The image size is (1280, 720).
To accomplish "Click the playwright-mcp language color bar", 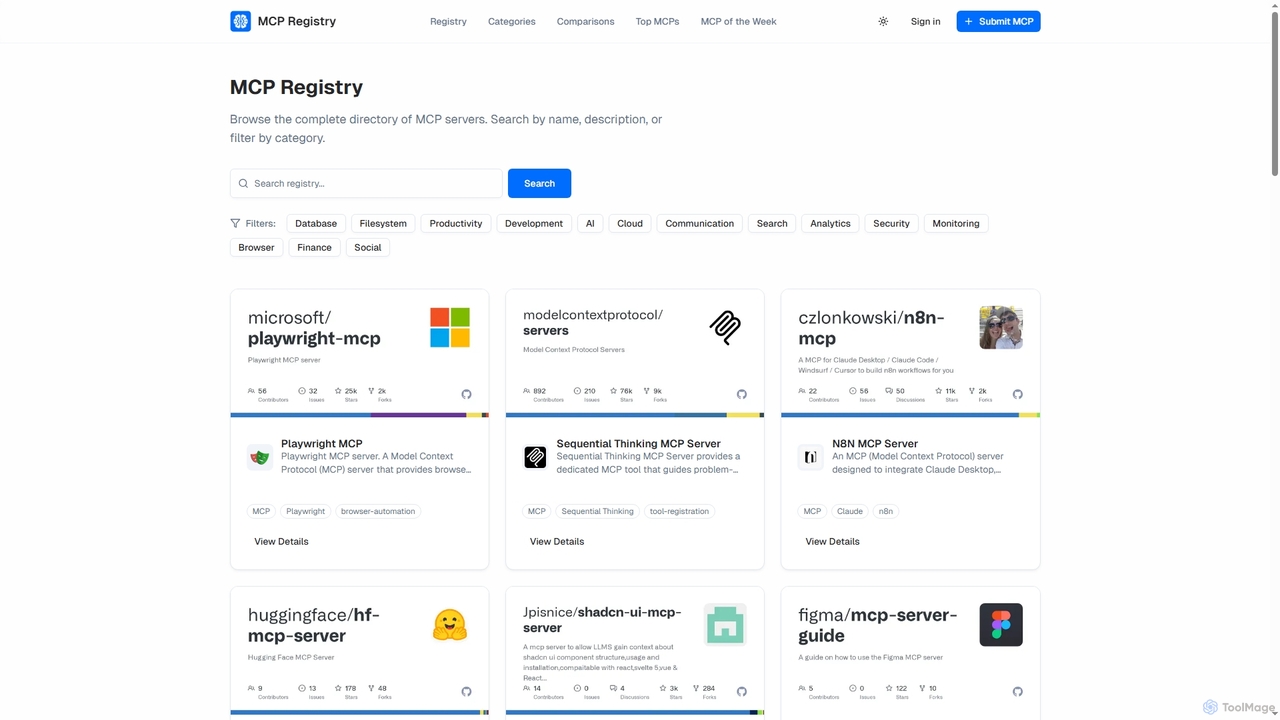I will (360, 415).
